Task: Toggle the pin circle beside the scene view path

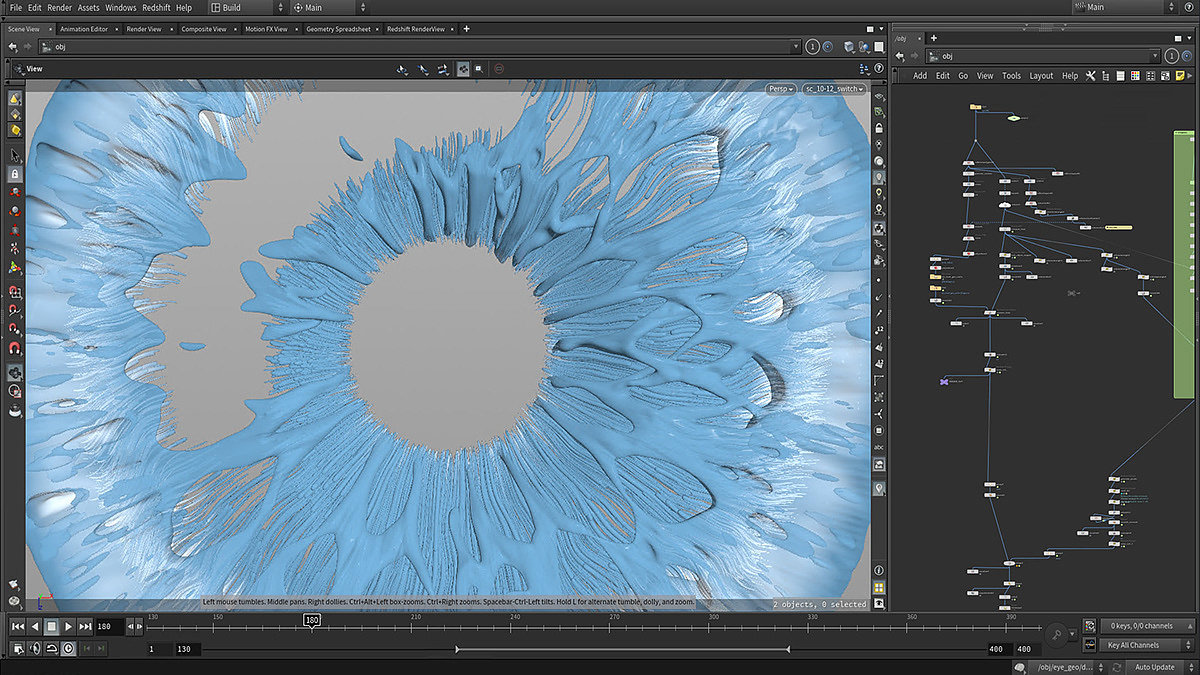Action: (812, 47)
